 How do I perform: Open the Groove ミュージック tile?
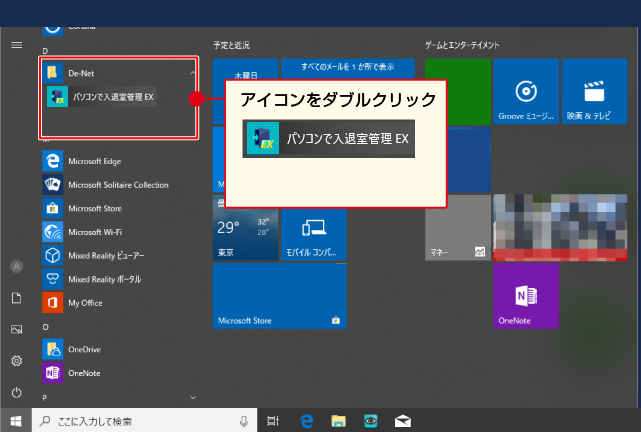click(x=526, y=91)
